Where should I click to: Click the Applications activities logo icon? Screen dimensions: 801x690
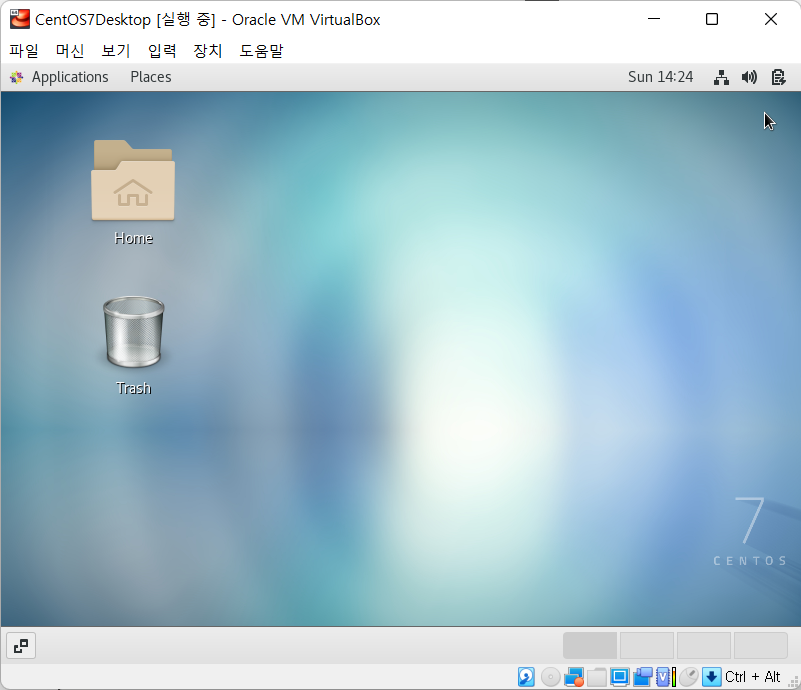click(x=16, y=77)
